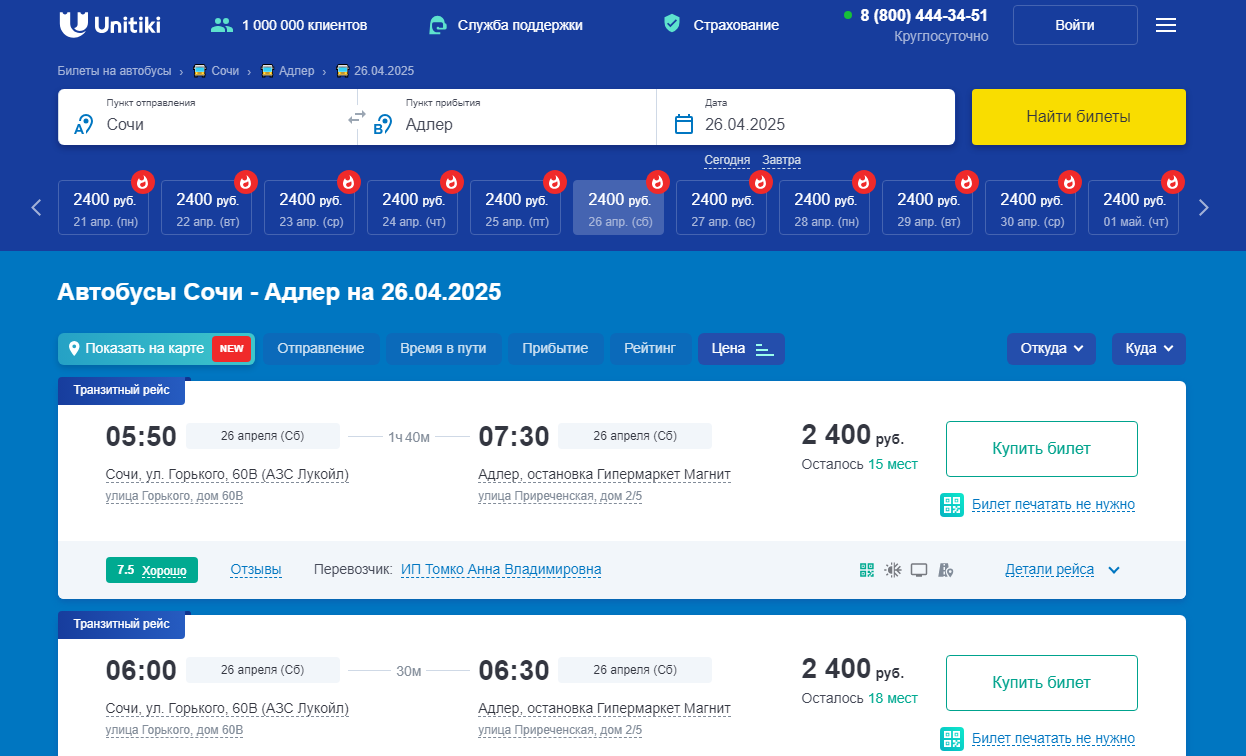The height and width of the screenshot is (756, 1246).
Task: Toggle sorting by Отправление
Action: pyautogui.click(x=321, y=349)
